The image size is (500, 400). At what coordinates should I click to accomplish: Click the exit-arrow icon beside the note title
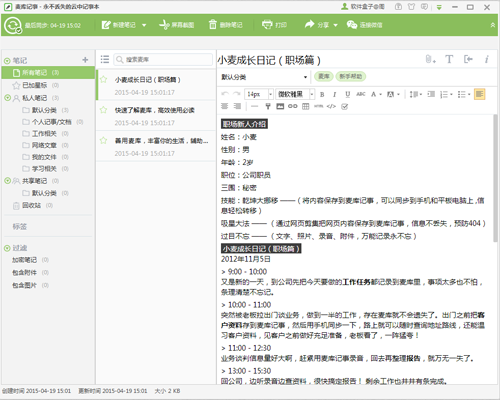click(x=468, y=59)
